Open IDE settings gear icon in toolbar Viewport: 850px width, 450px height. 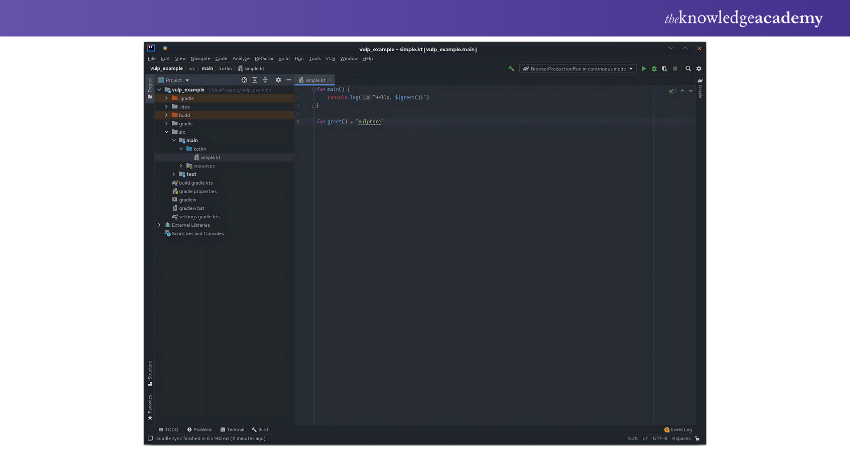698,69
